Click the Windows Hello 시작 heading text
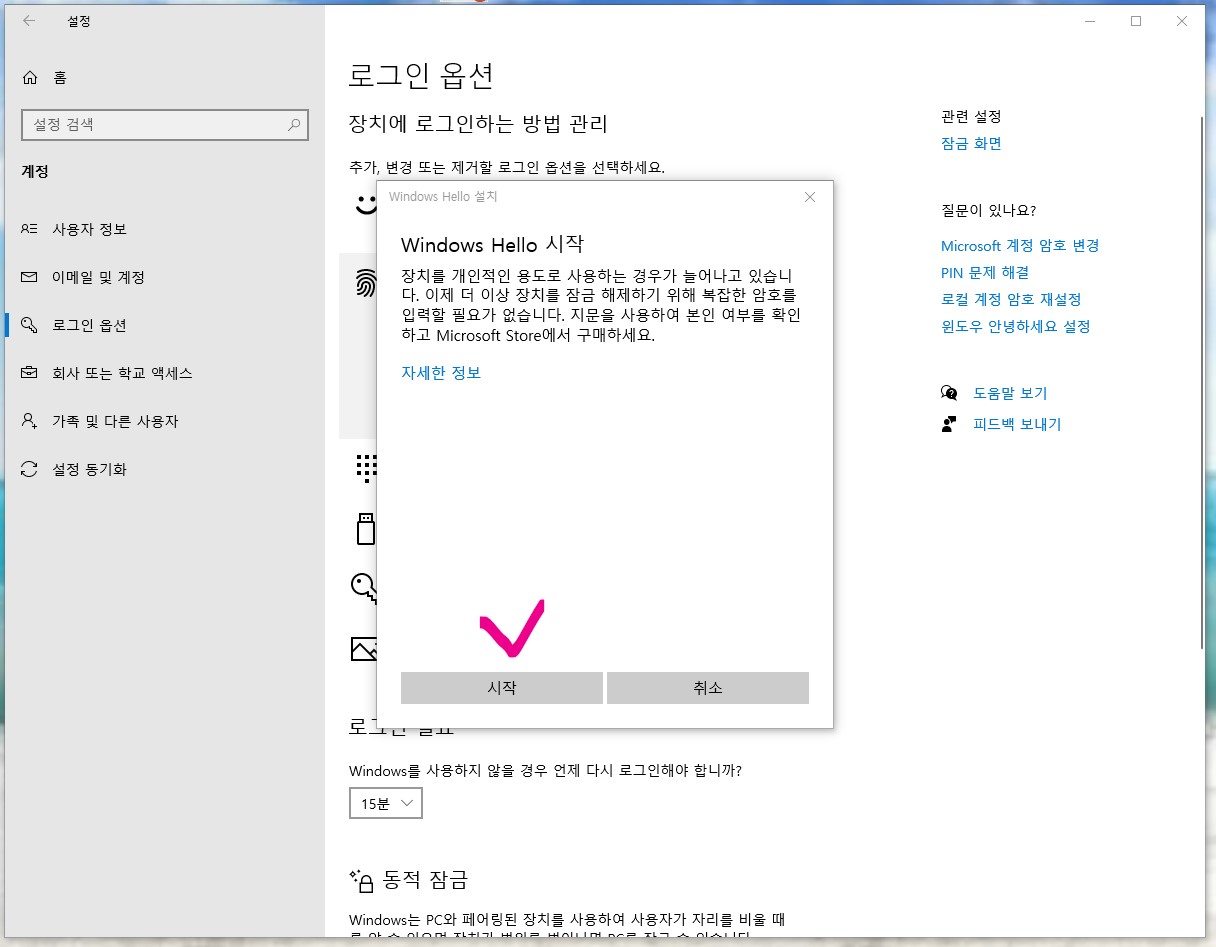Viewport: 1216px width, 947px height. tap(492, 245)
